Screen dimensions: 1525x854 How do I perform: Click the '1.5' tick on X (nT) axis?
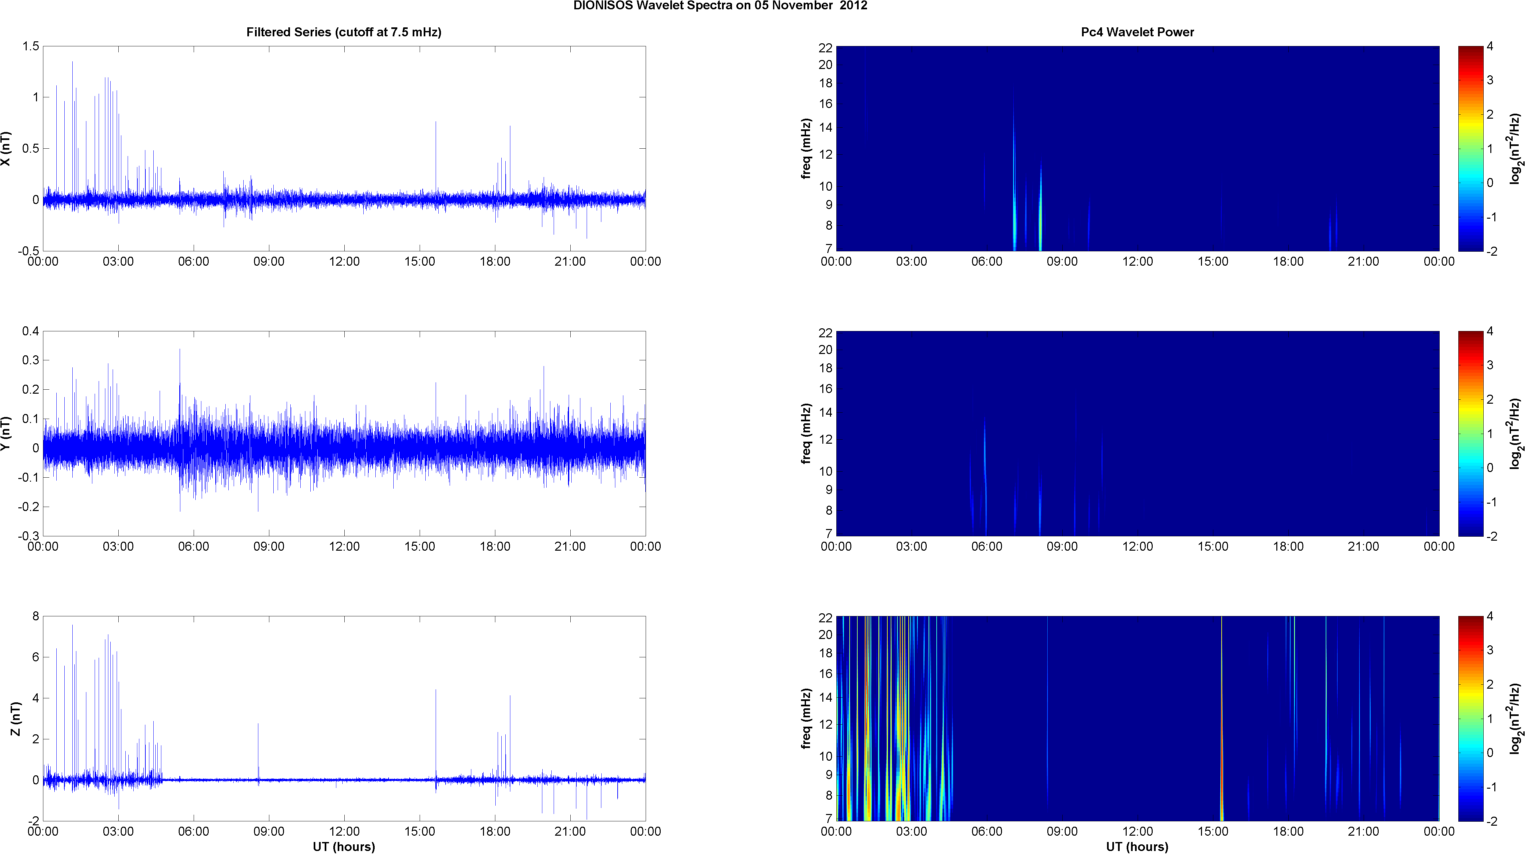(30, 47)
